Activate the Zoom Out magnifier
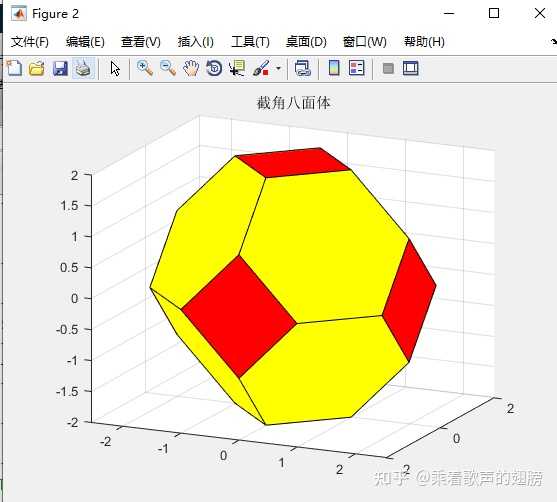Screen dimensions: 557x502 pyautogui.click(x=168, y=68)
